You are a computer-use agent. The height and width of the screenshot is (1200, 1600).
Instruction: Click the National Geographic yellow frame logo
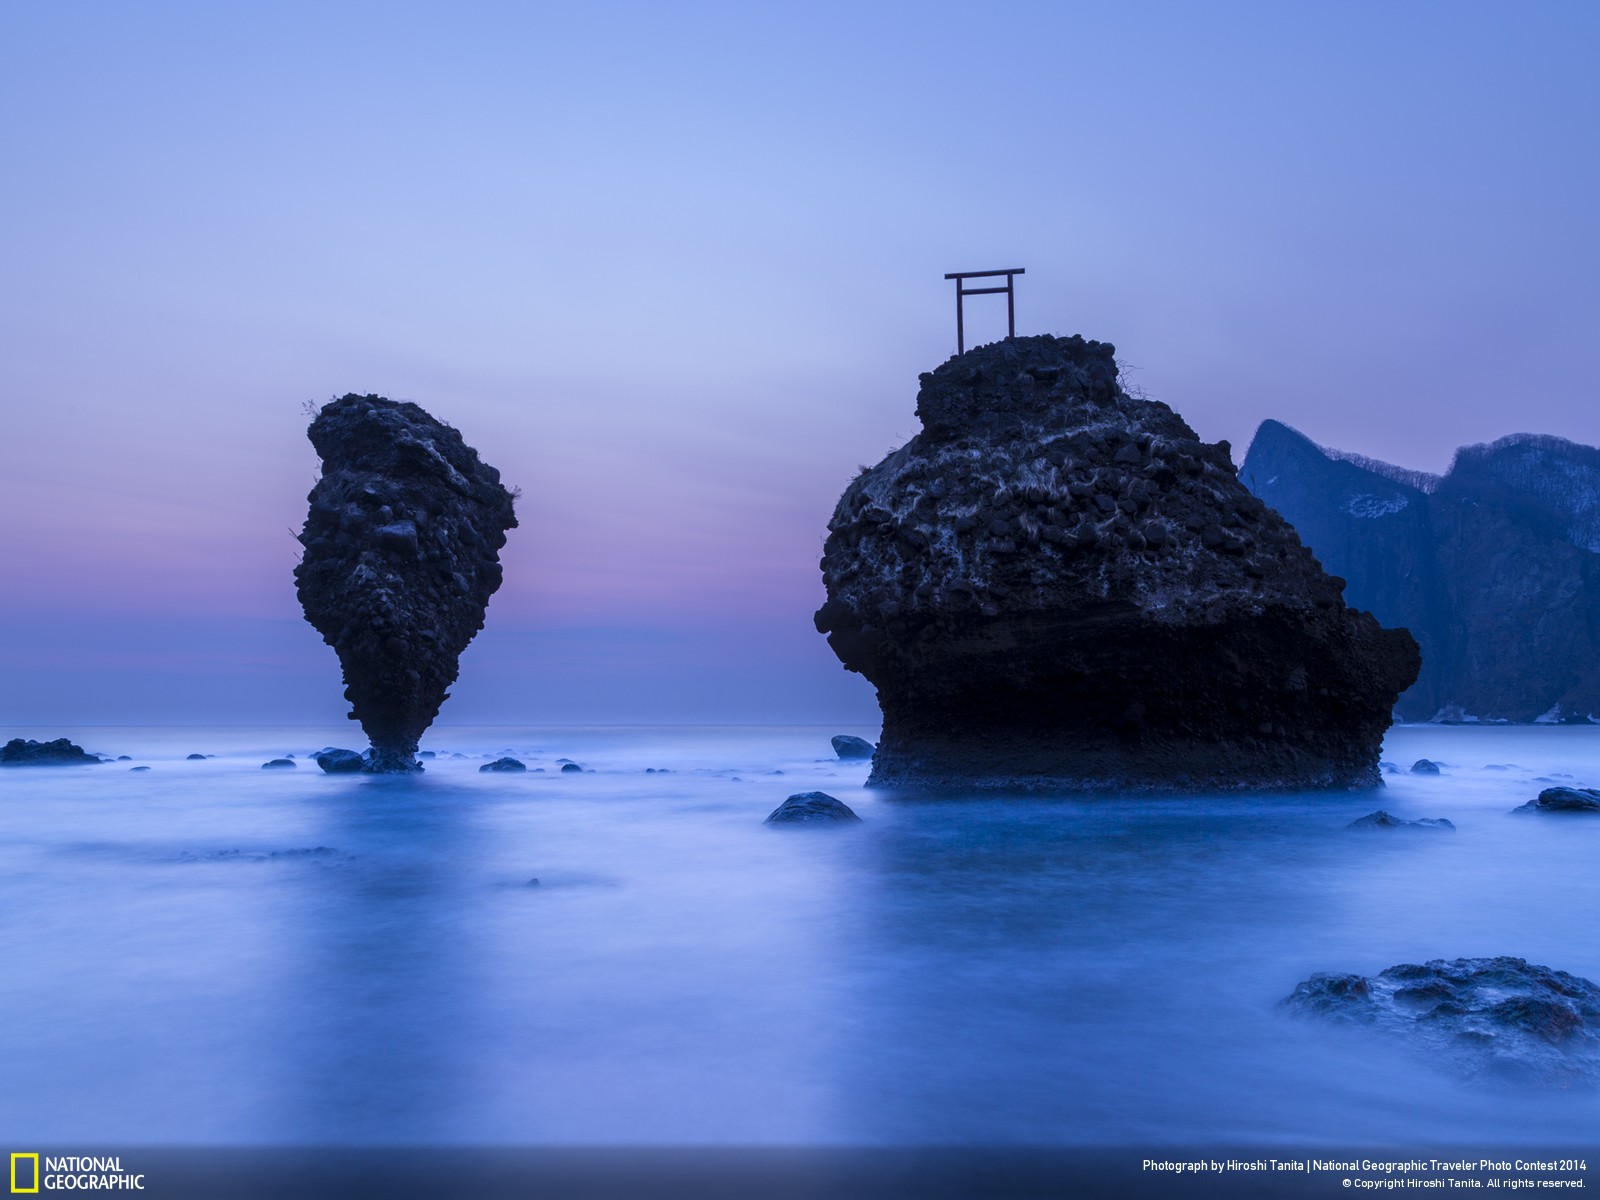25,1173
